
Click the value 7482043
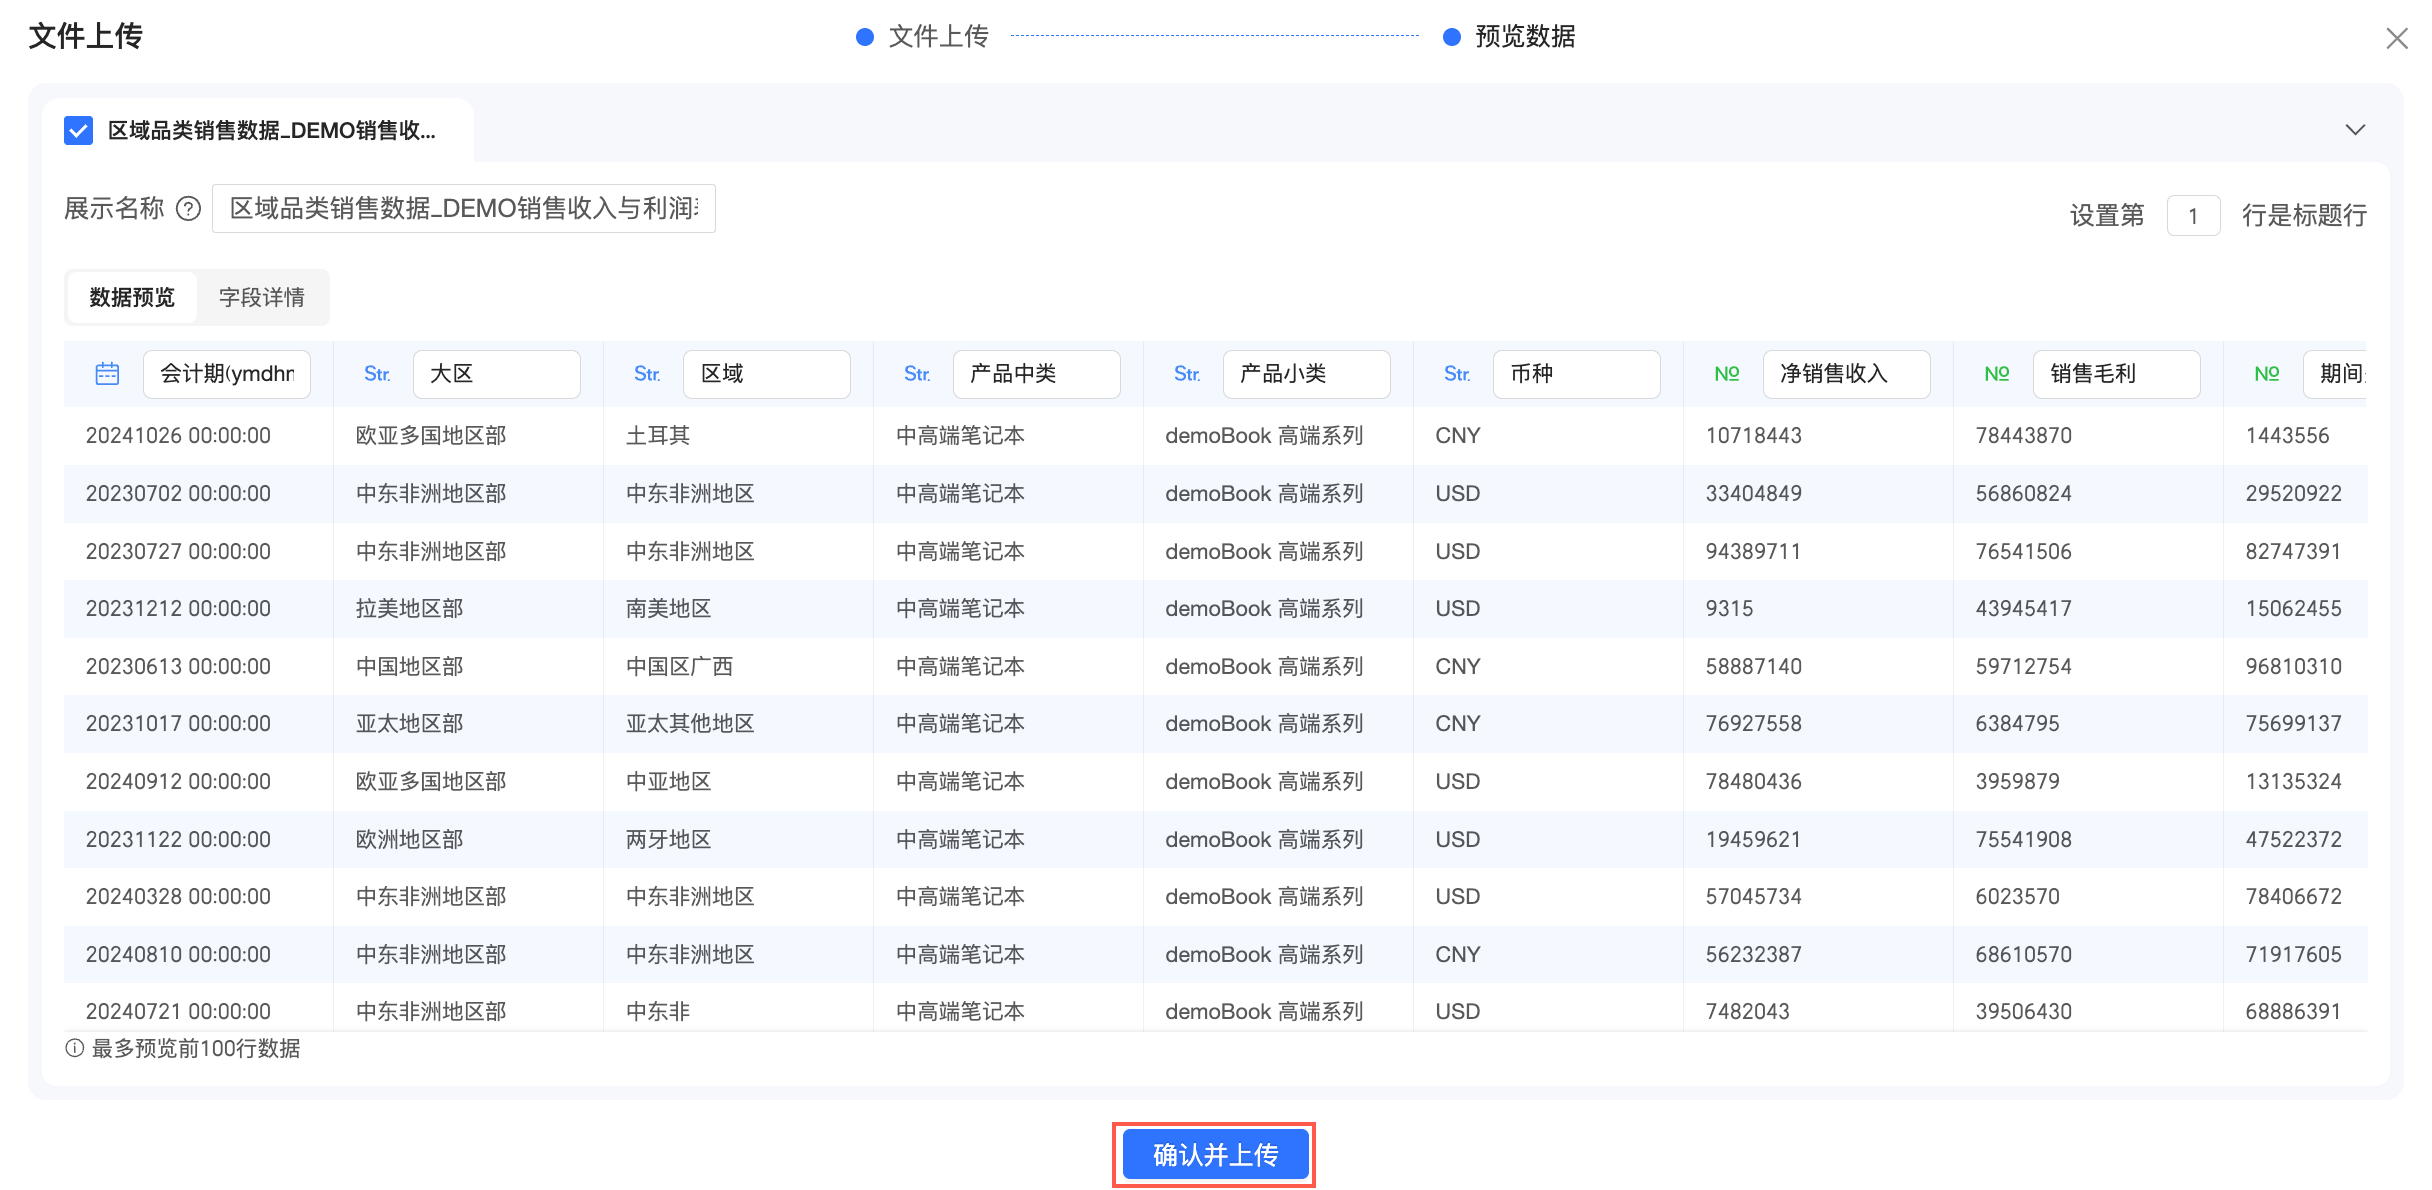1748,1012
